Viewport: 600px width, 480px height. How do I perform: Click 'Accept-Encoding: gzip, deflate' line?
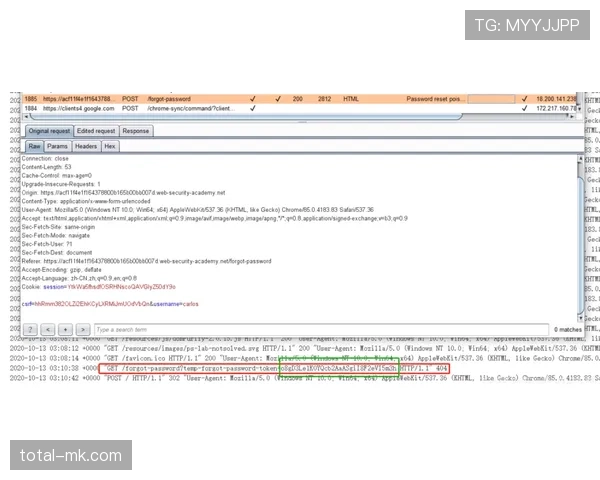[61, 269]
